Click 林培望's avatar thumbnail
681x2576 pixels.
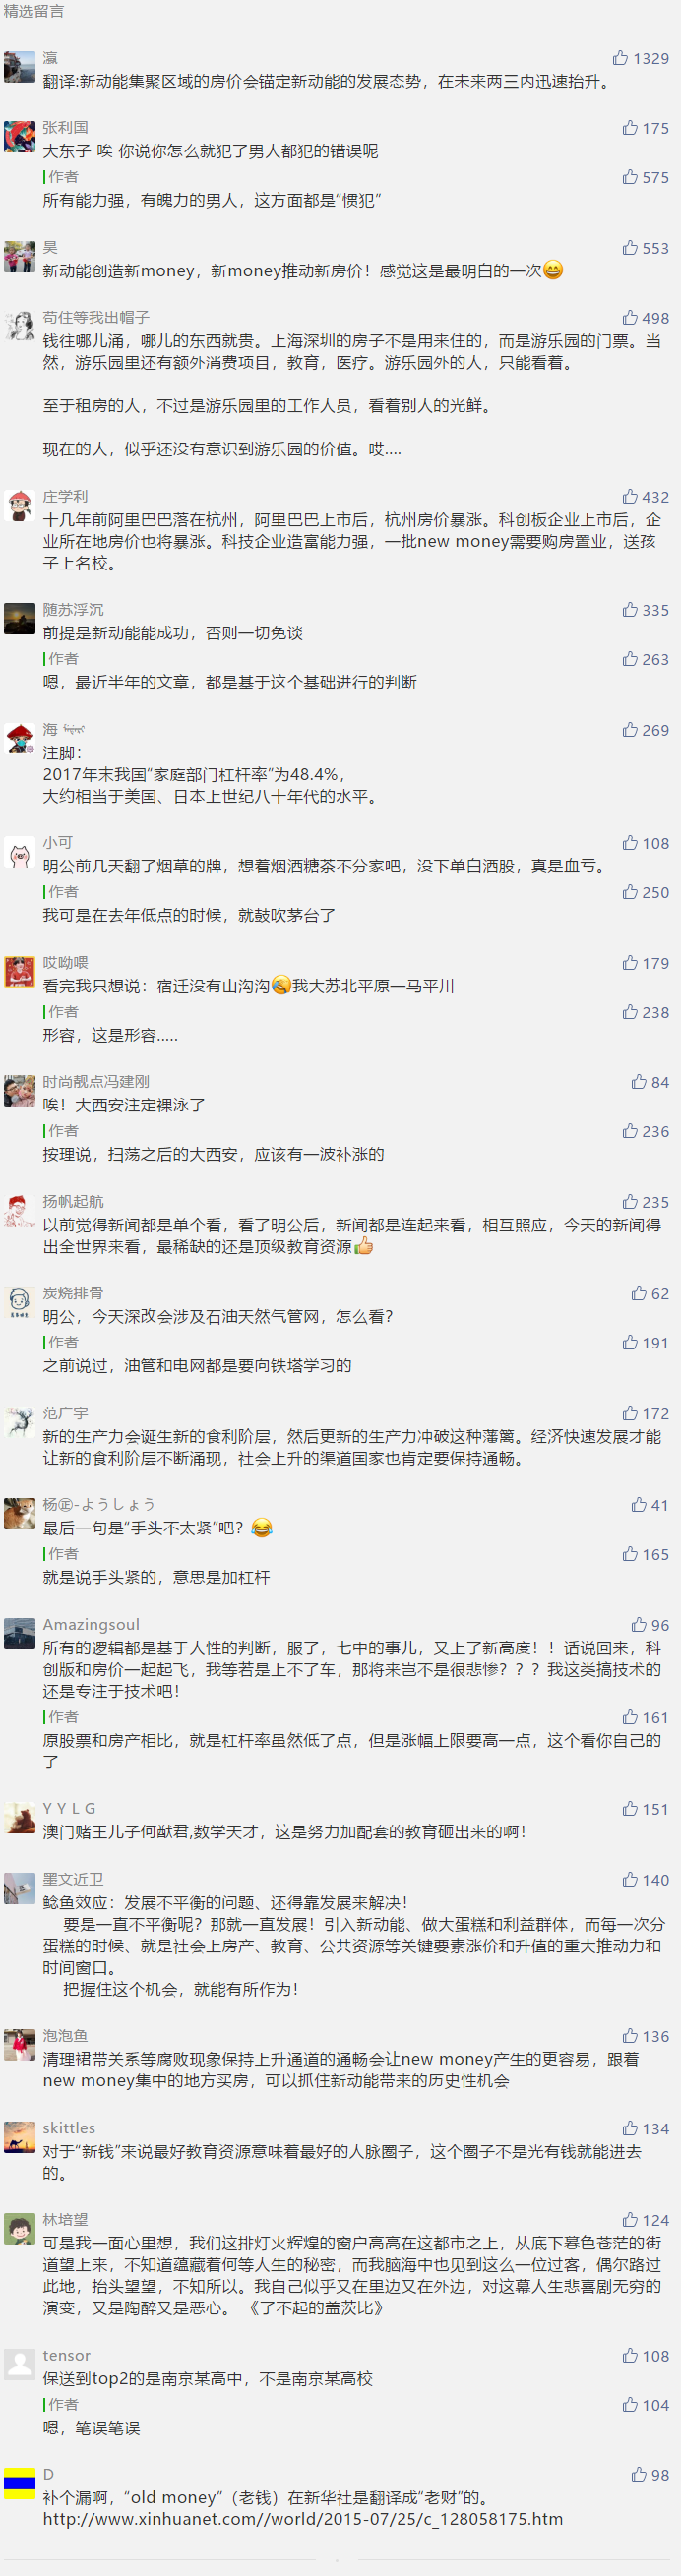[20, 2228]
